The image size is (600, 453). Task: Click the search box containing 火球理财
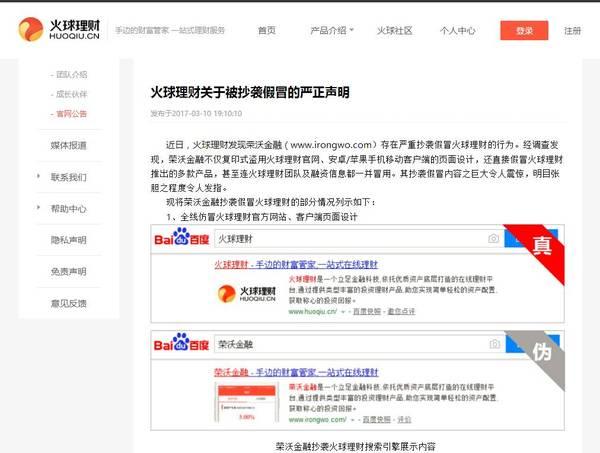(358, 239)
